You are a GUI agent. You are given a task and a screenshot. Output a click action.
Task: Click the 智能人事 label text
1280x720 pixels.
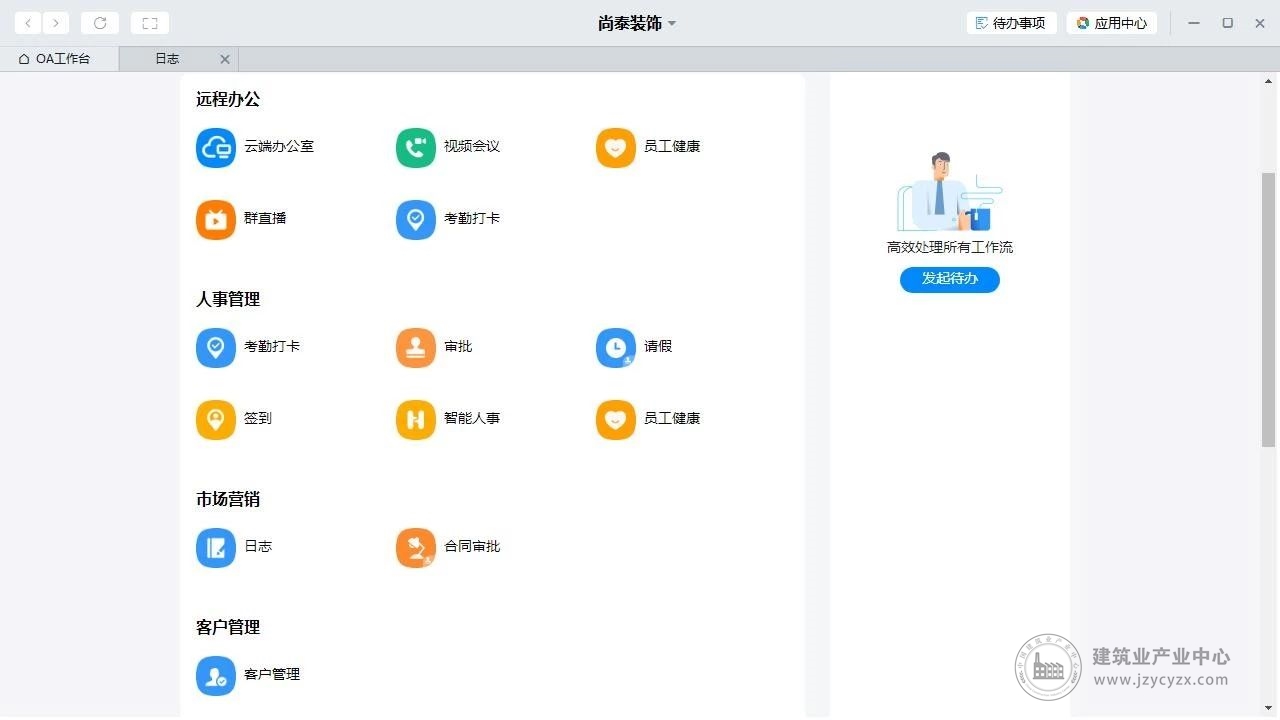click(x=472, y=418)
